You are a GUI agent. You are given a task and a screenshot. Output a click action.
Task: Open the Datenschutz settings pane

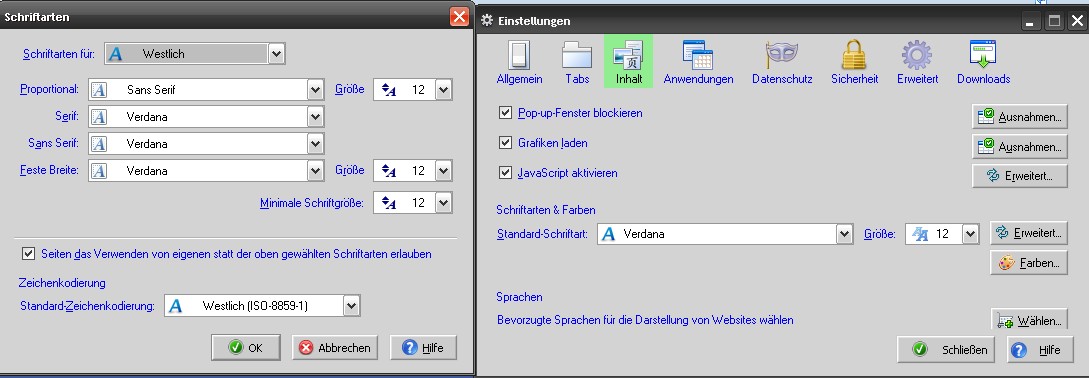click(x=782, y=63)
